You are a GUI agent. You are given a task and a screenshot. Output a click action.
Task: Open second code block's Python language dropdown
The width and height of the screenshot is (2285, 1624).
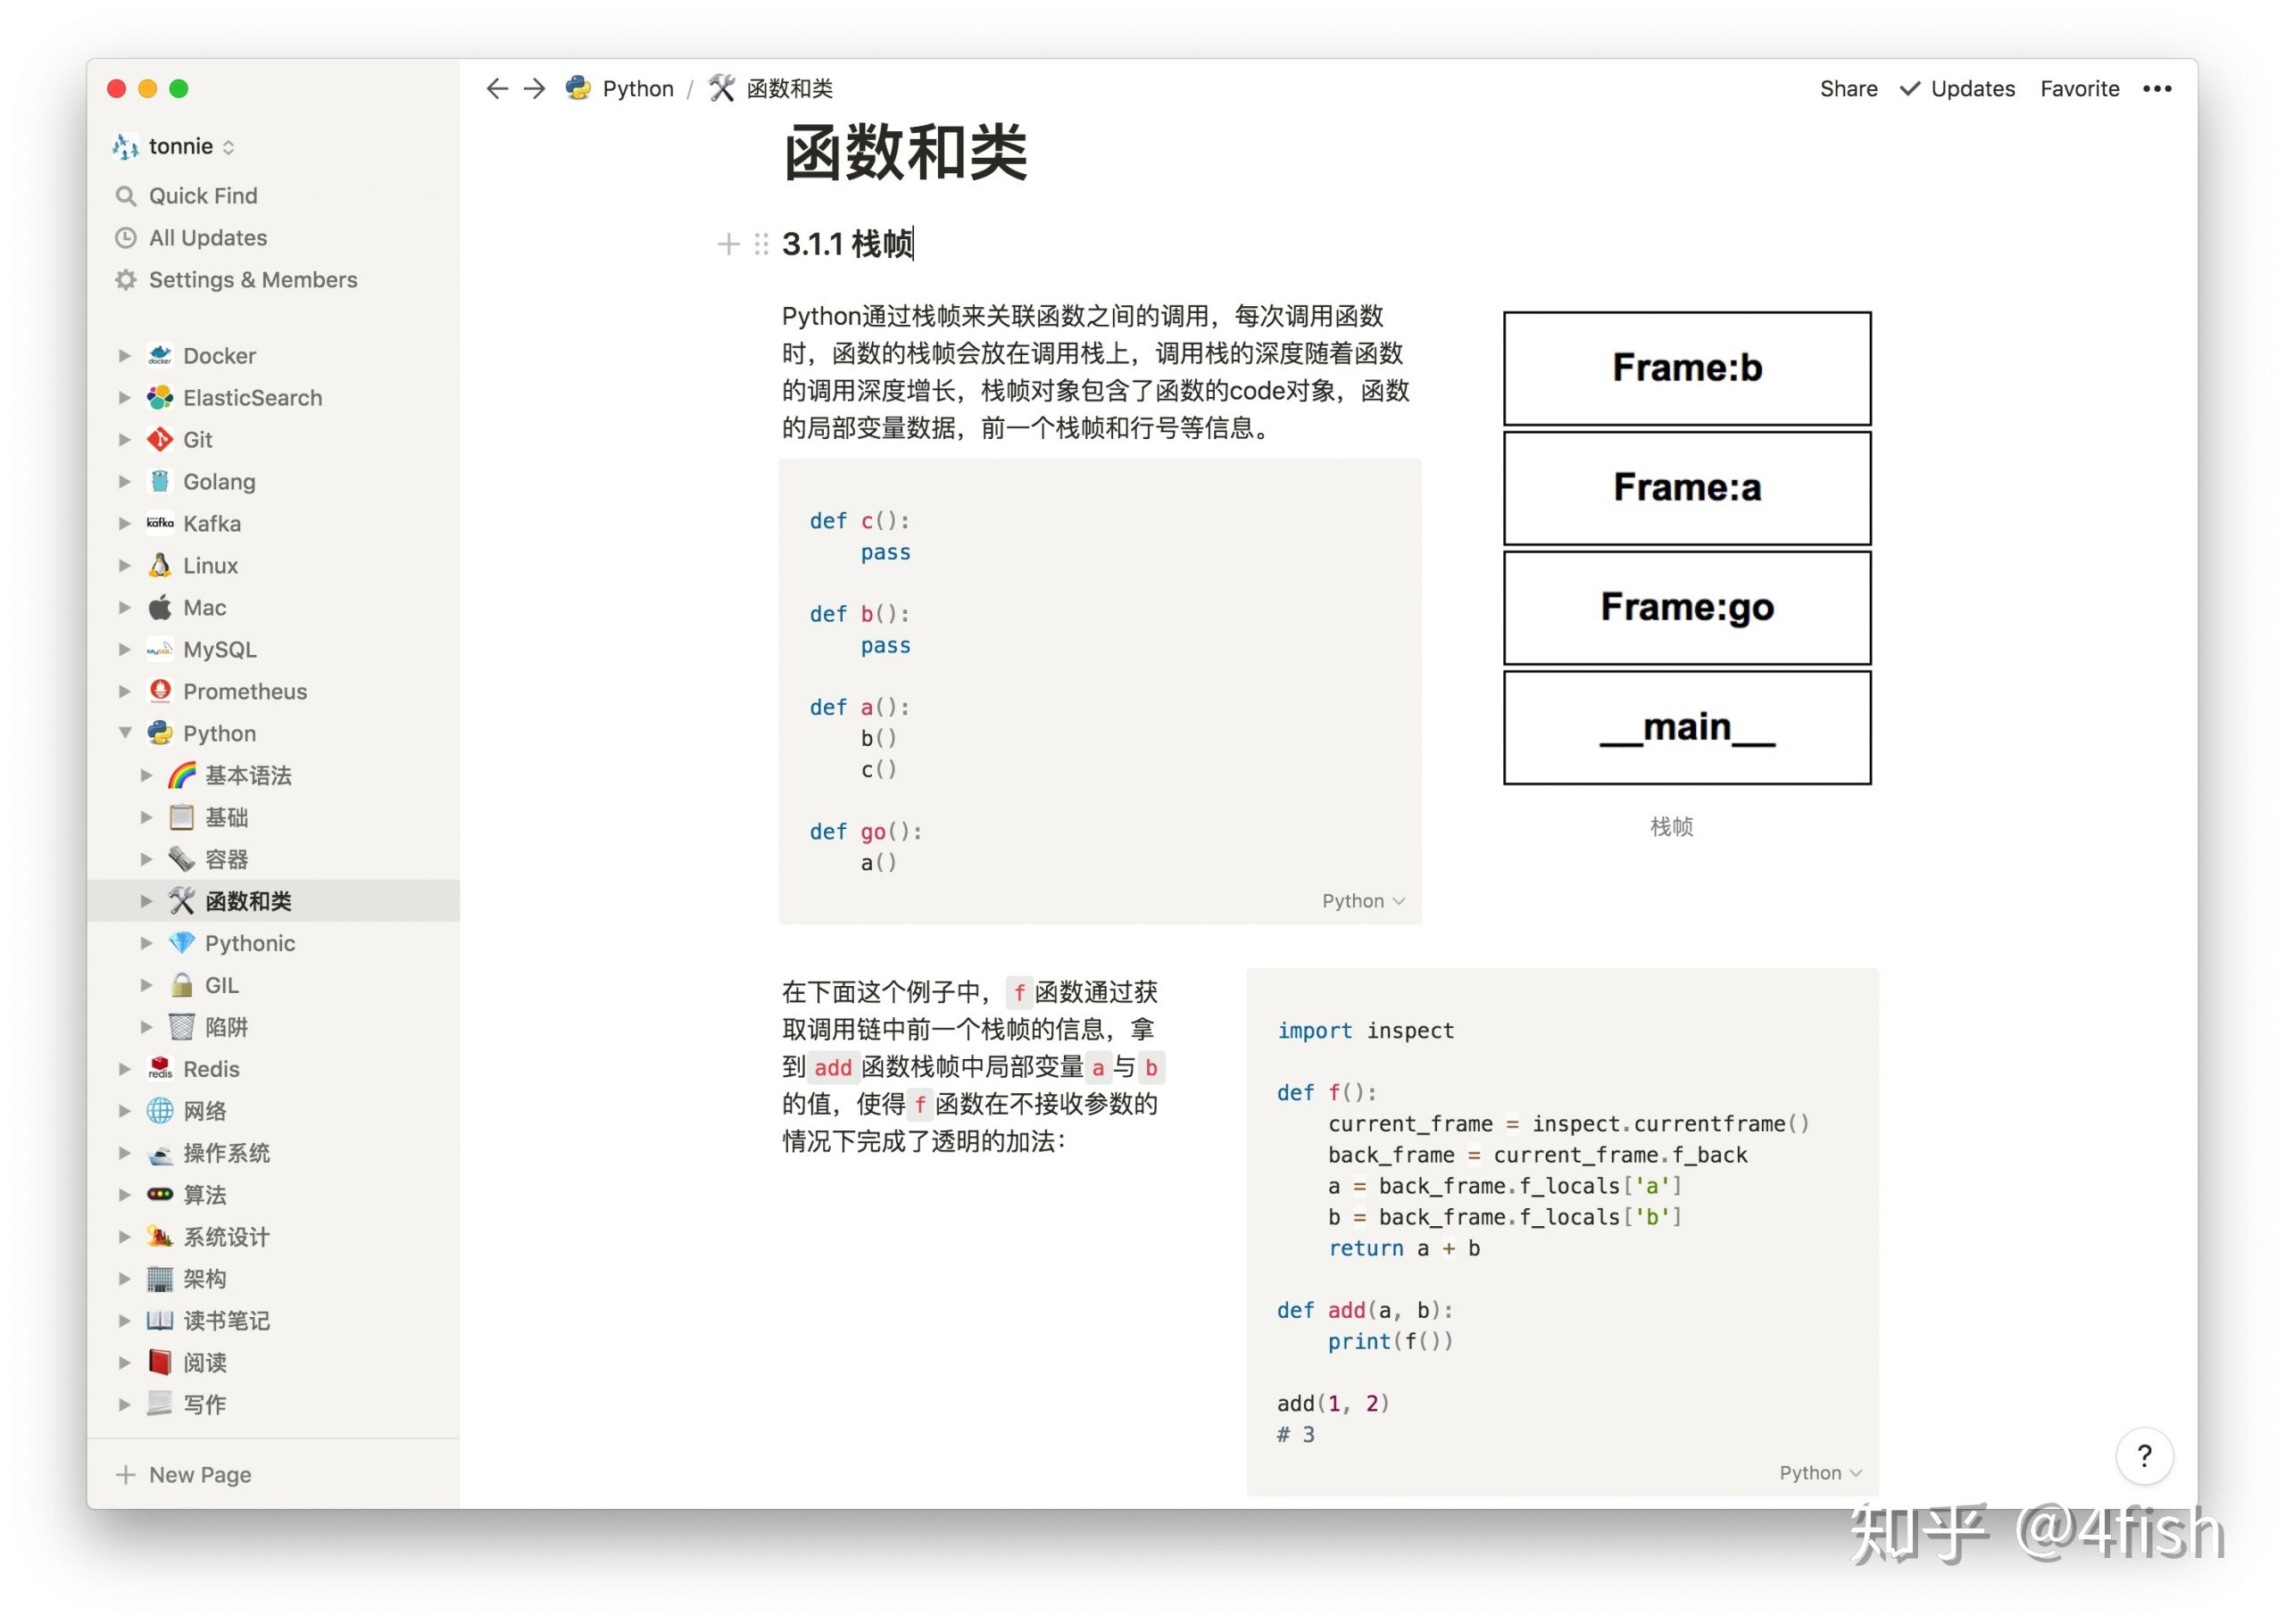(x=1821, y=1474)
